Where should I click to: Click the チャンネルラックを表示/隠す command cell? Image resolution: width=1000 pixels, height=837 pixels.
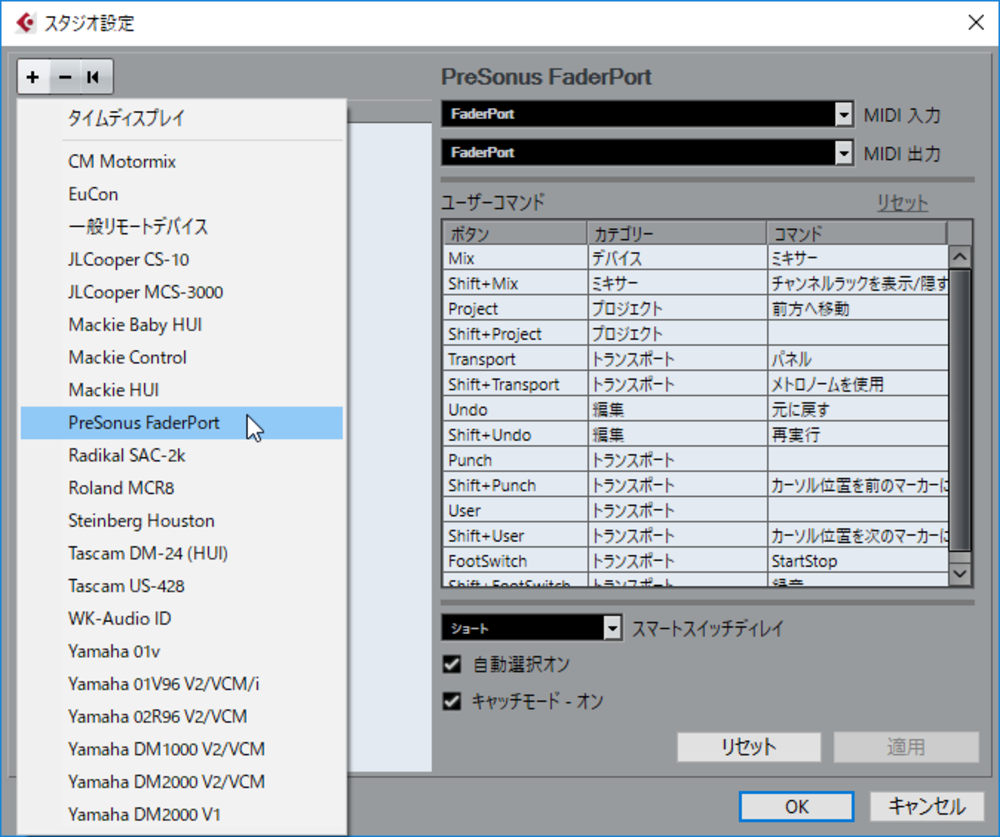858,283
